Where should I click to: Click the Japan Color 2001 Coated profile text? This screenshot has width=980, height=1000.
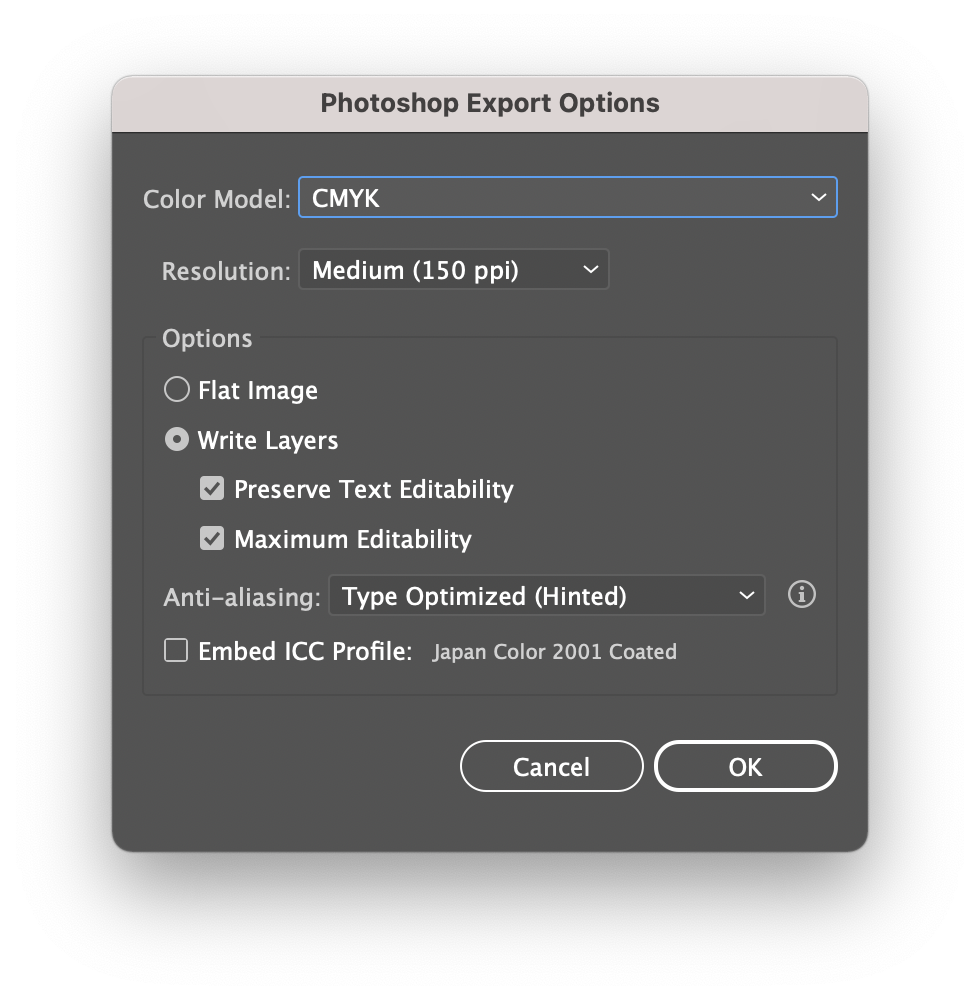554,652
